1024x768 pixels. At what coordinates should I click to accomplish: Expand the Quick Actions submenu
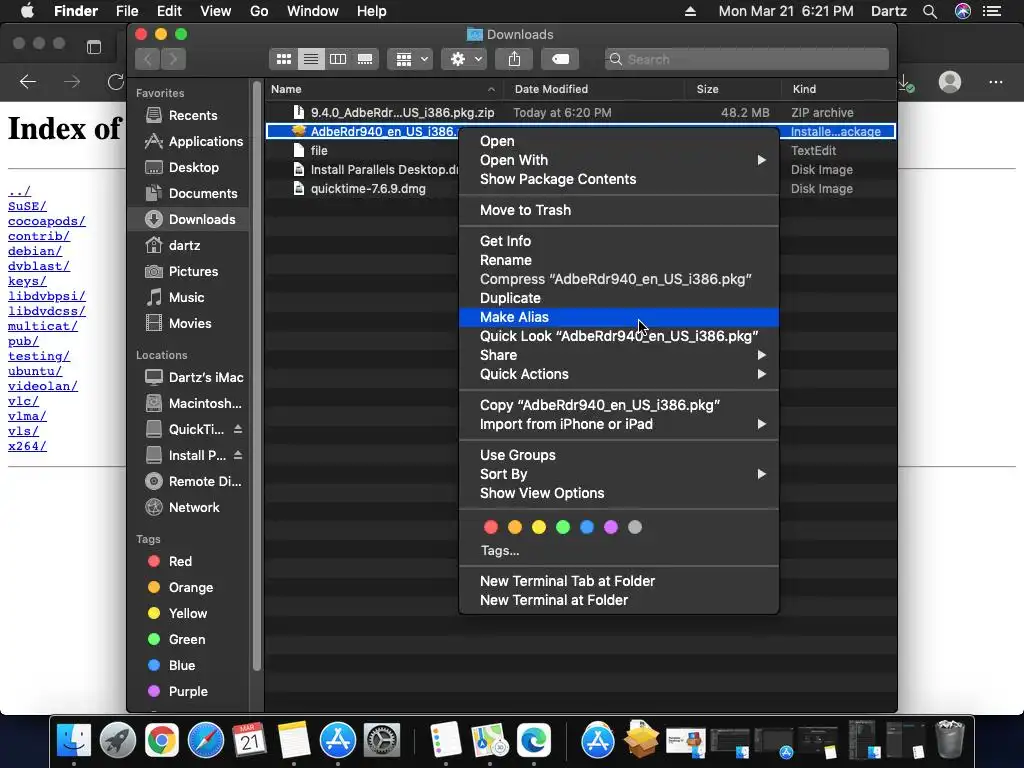pyautogui.click(x=618, y=374)
